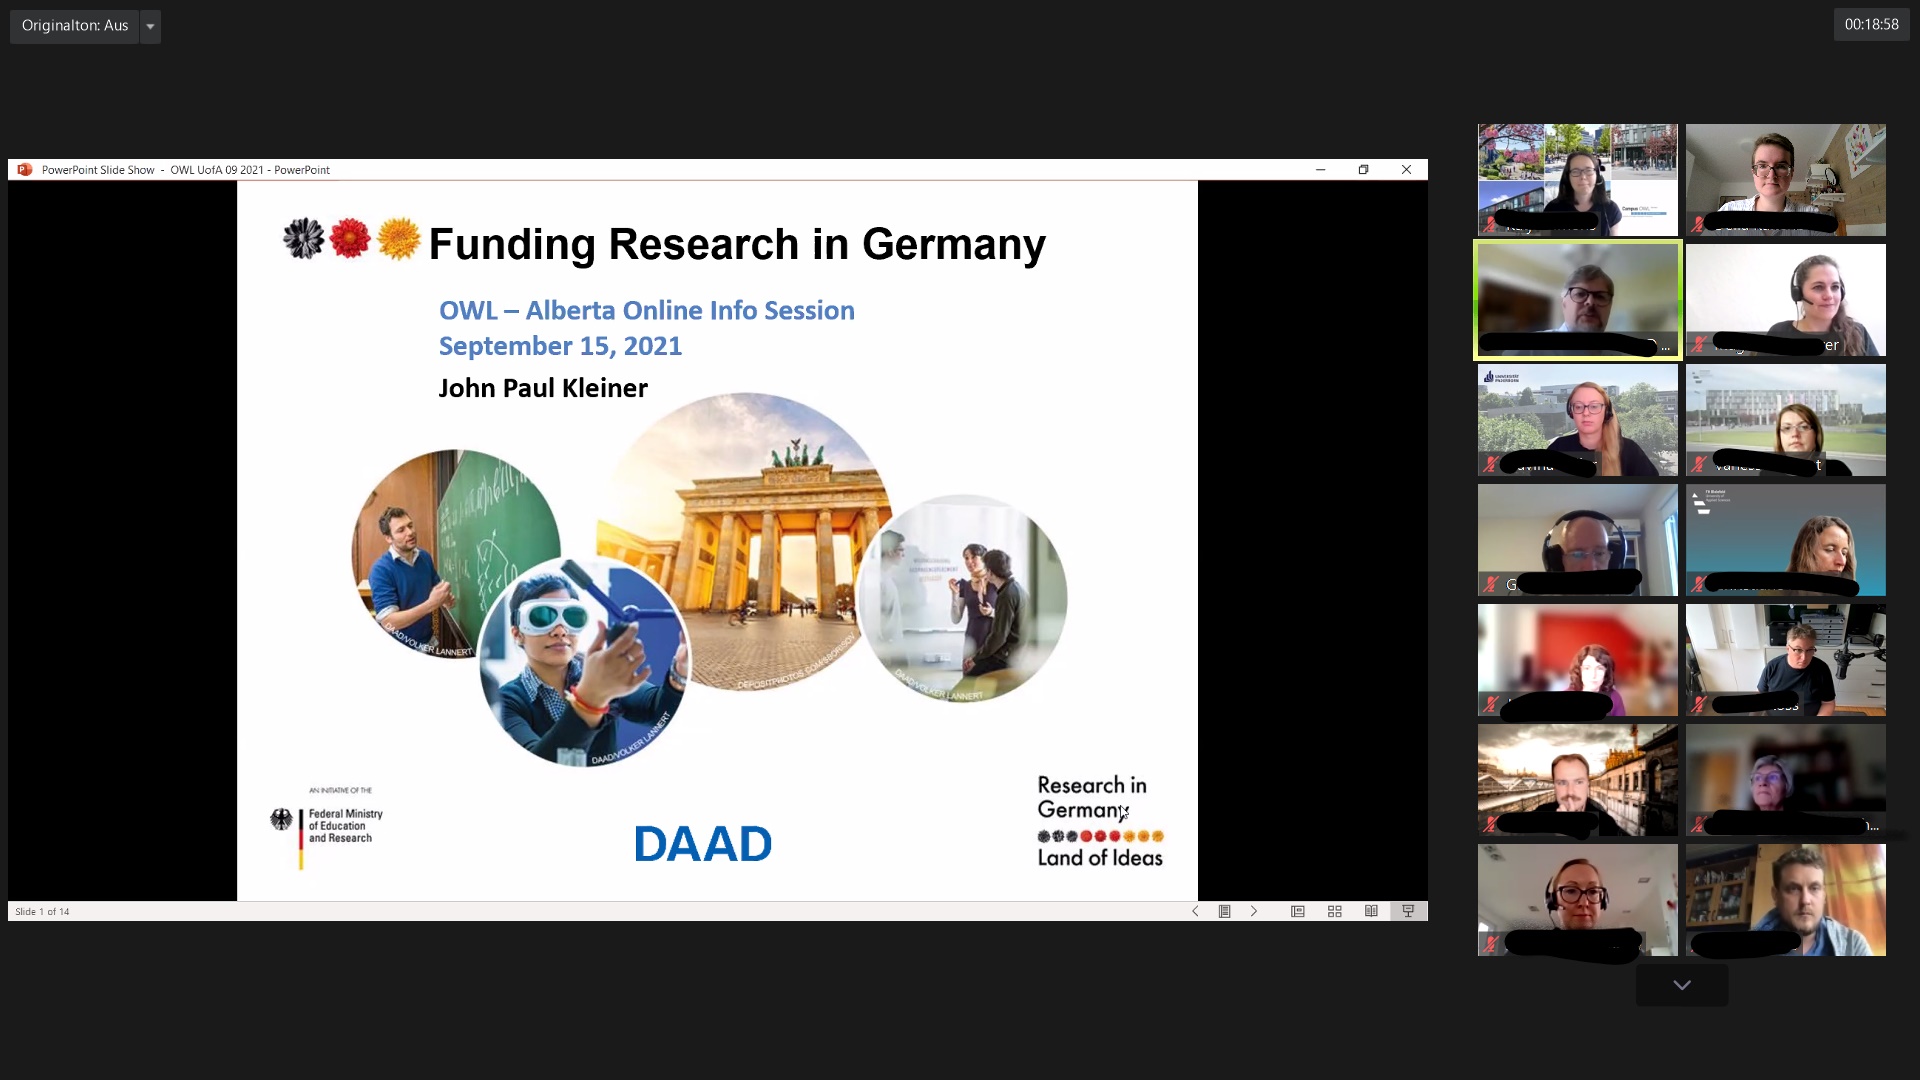Click the presenter name 'John Paul Kleiner'
The height and width of the screenshot is (1080, 1920).
543,388
